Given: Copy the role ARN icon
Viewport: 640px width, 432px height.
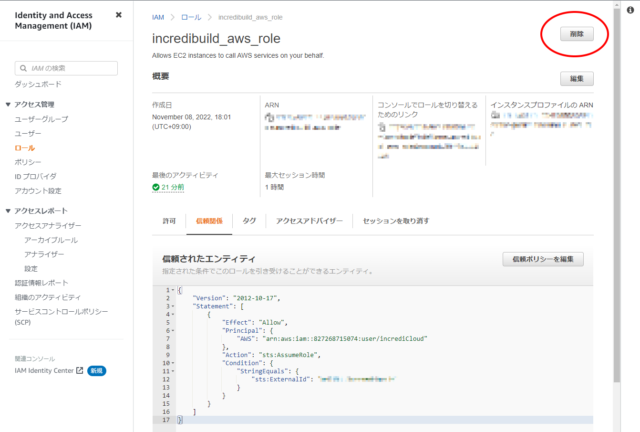Looking at the screenshot, I should click(x=269, y=117).
